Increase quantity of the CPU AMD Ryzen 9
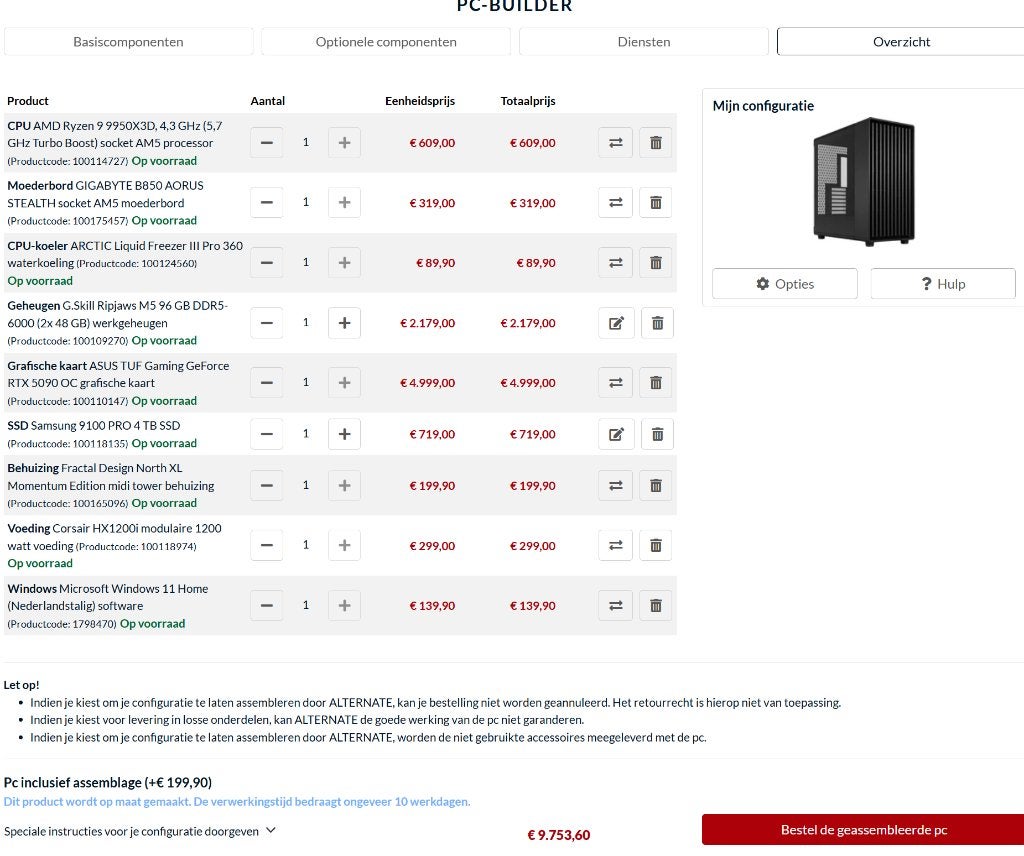The height and width of the screenshot is (856, 1024). click(x=344, y=142)
